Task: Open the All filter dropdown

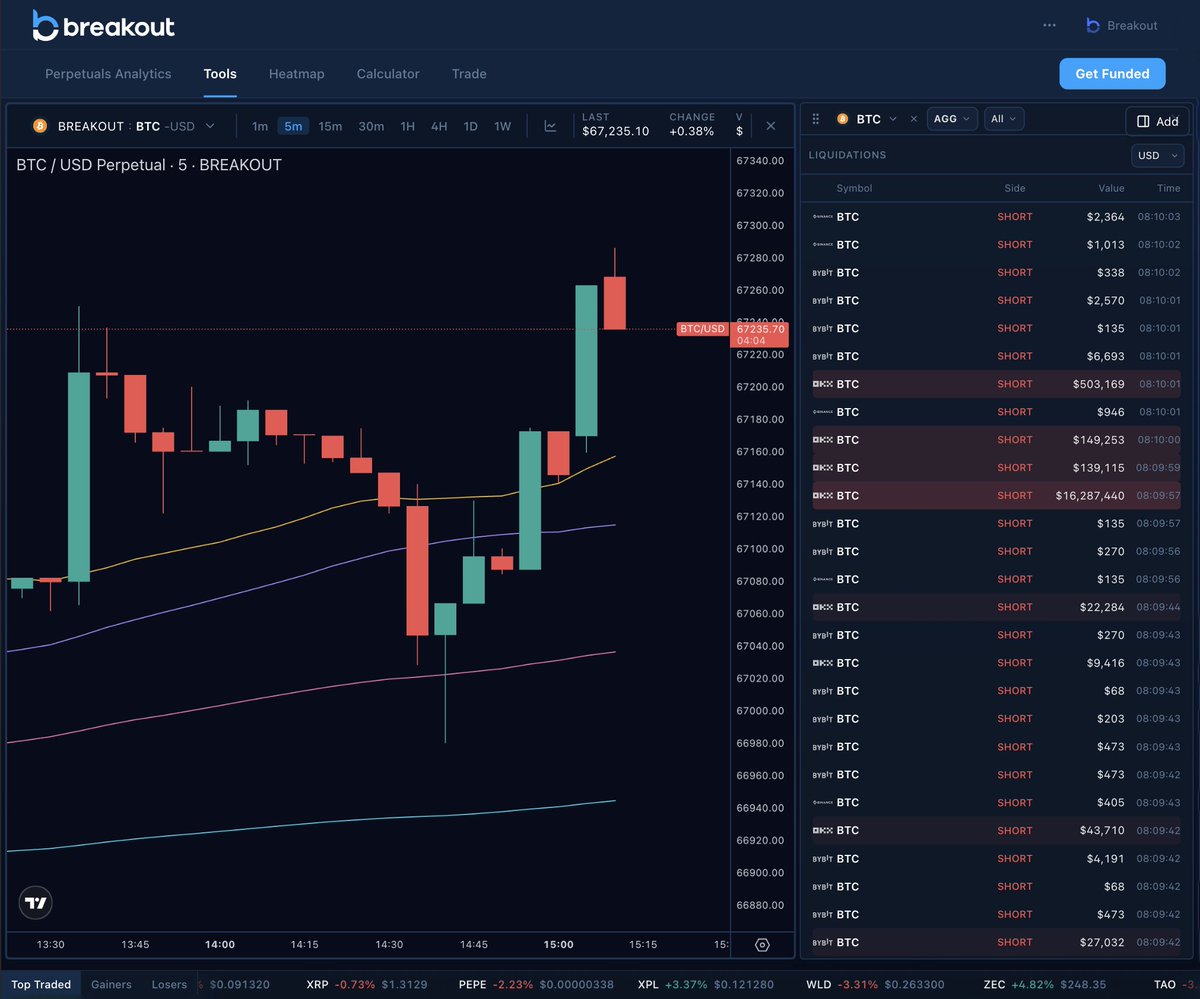Action: [1004, 119]
